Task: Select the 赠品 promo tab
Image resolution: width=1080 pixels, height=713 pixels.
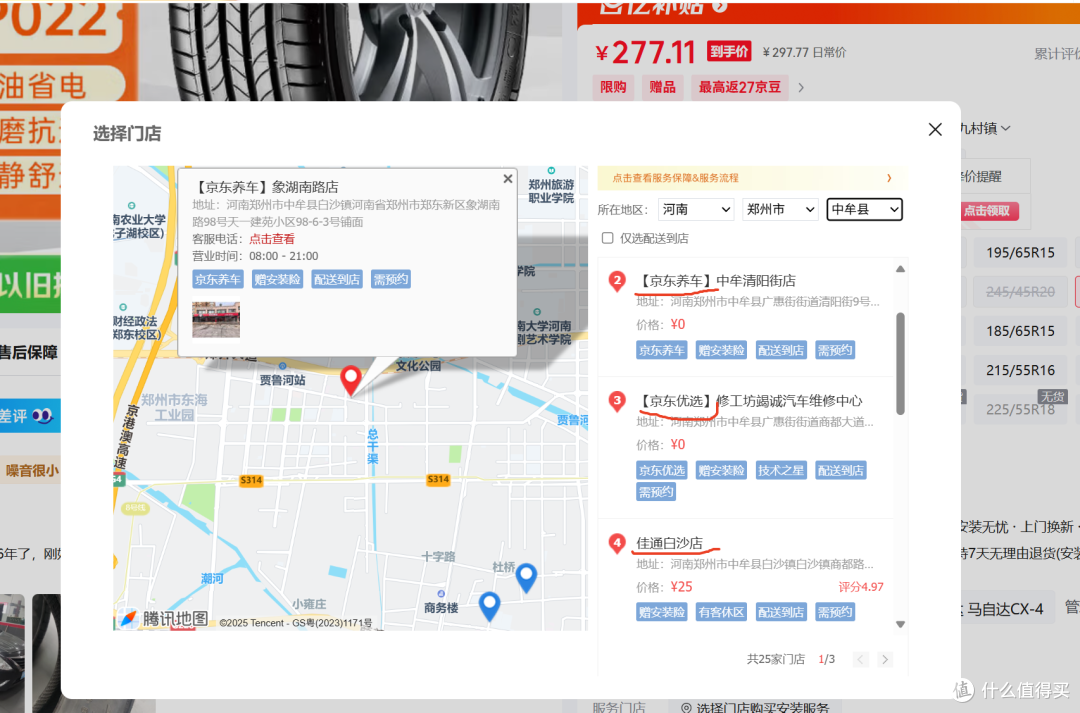Action: pos(662,87)
